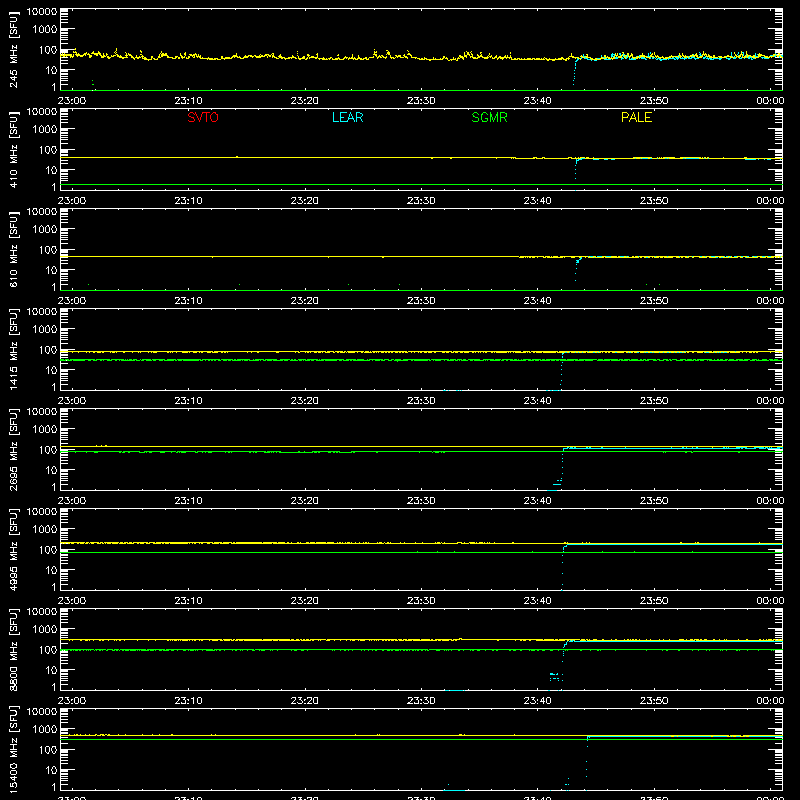Click the yellow PALE station label

(636, 117)
